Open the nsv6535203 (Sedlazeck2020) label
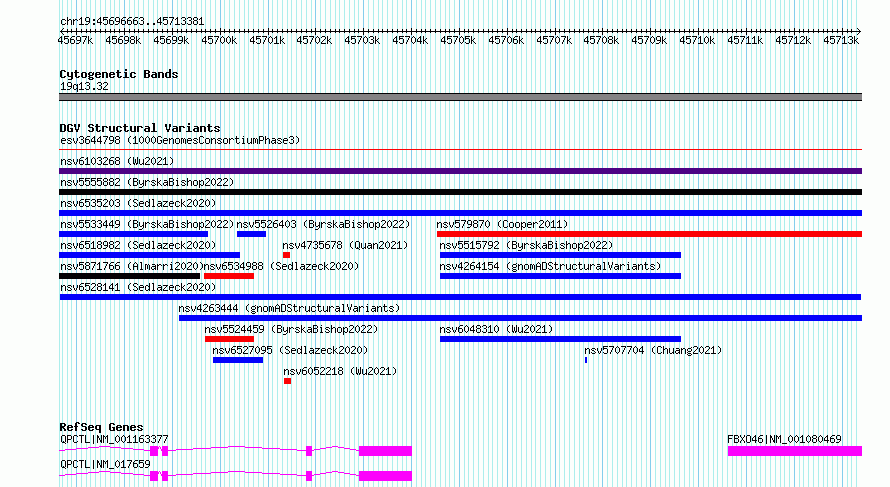The image size is (890, 487). 138,203
